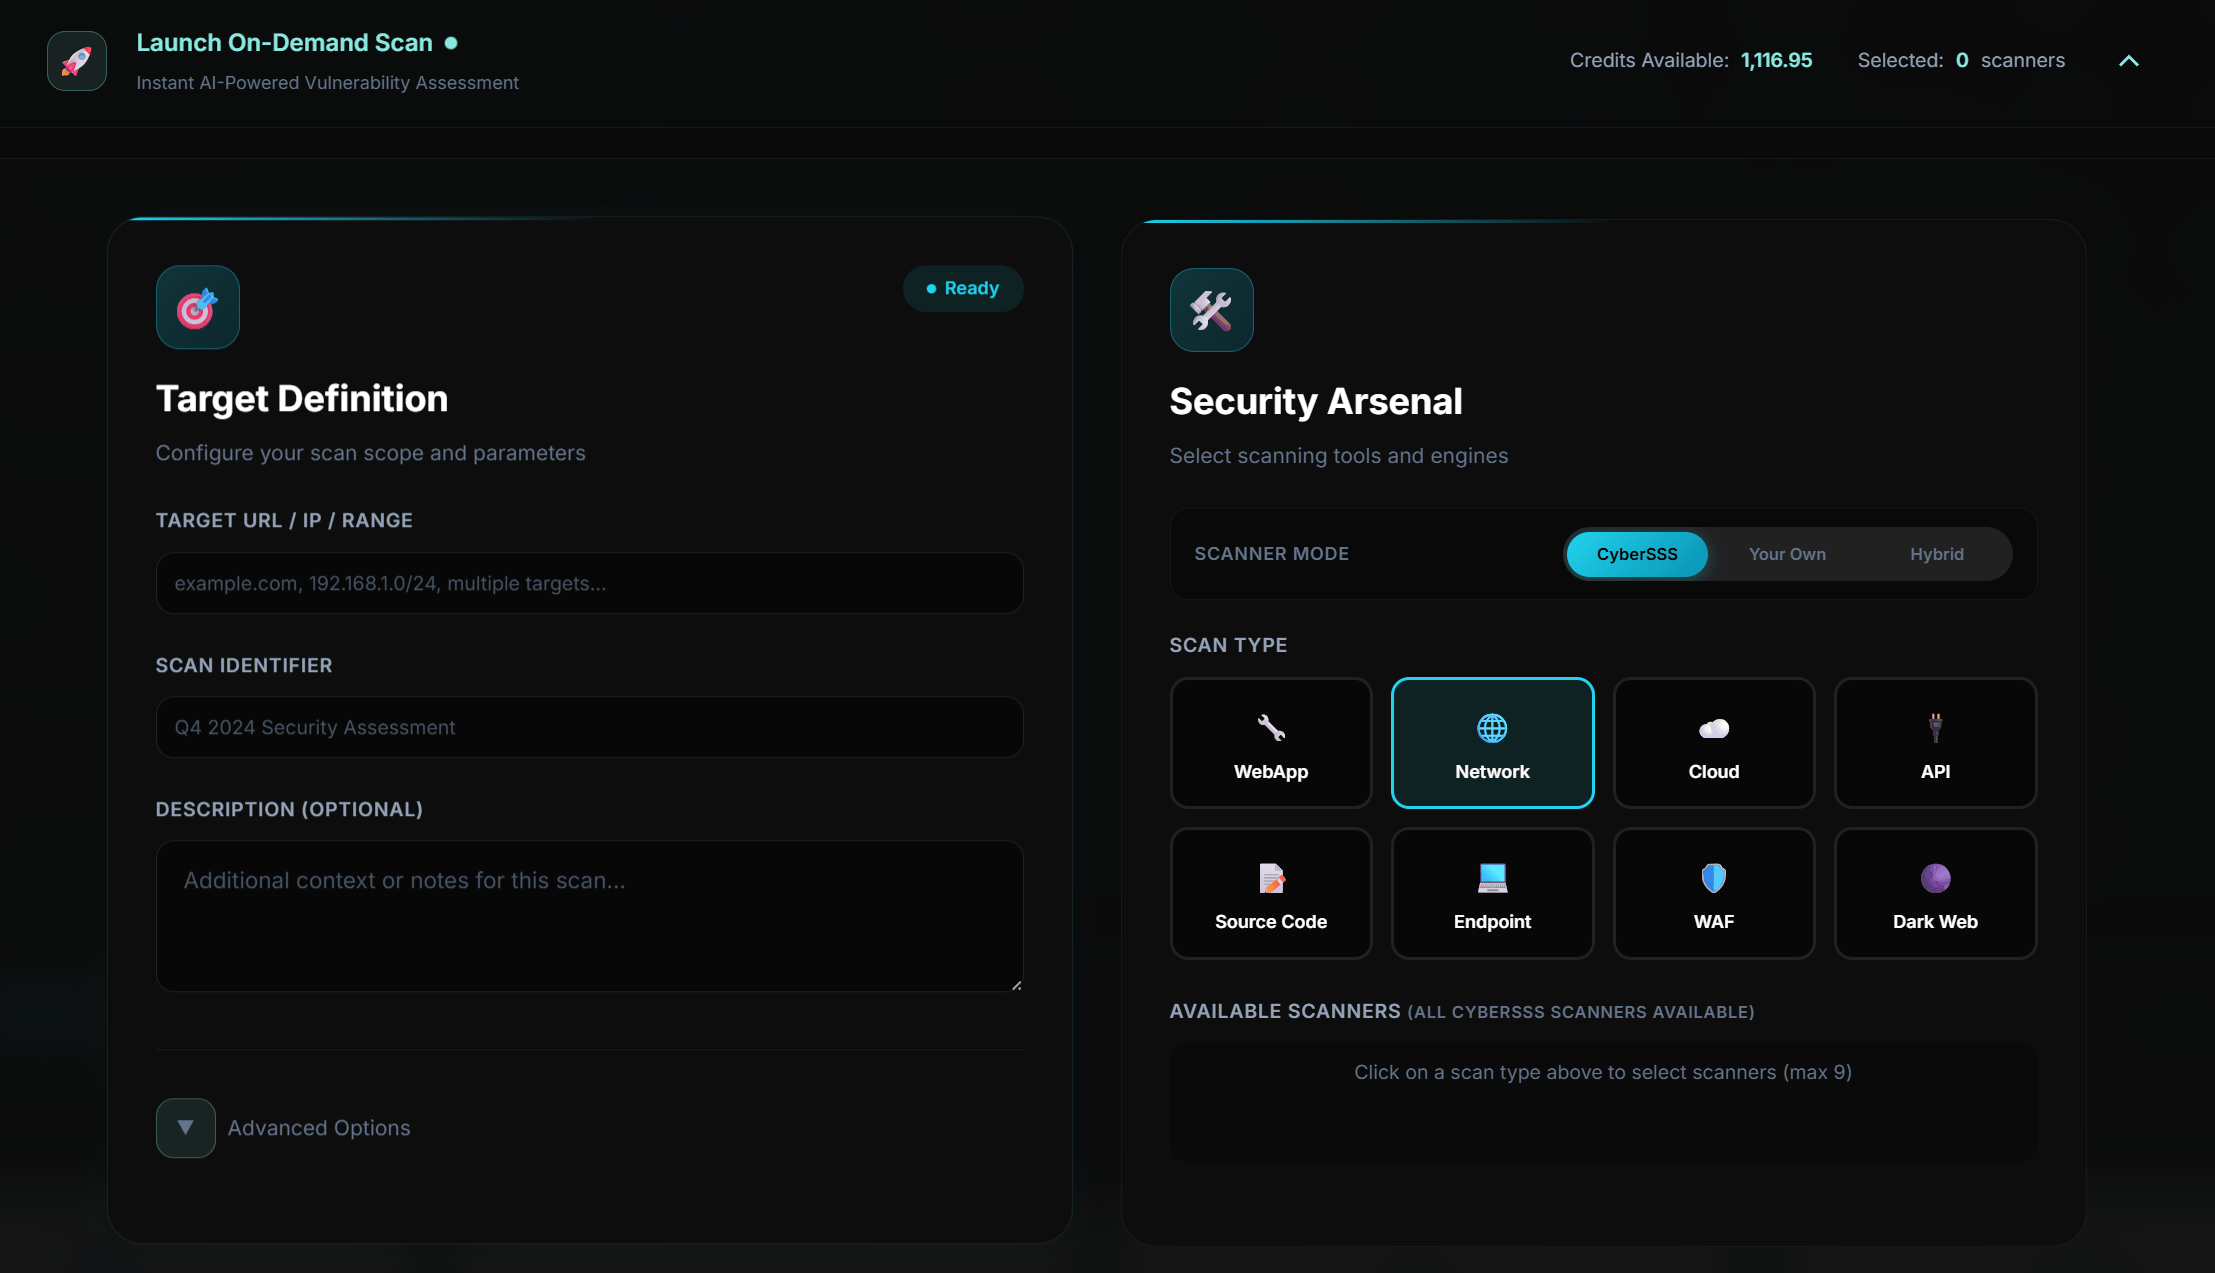The image size is (2215, 1273).
Task: Click 'Configure your scan scope and parameters' text
Action: pos(370,453)
